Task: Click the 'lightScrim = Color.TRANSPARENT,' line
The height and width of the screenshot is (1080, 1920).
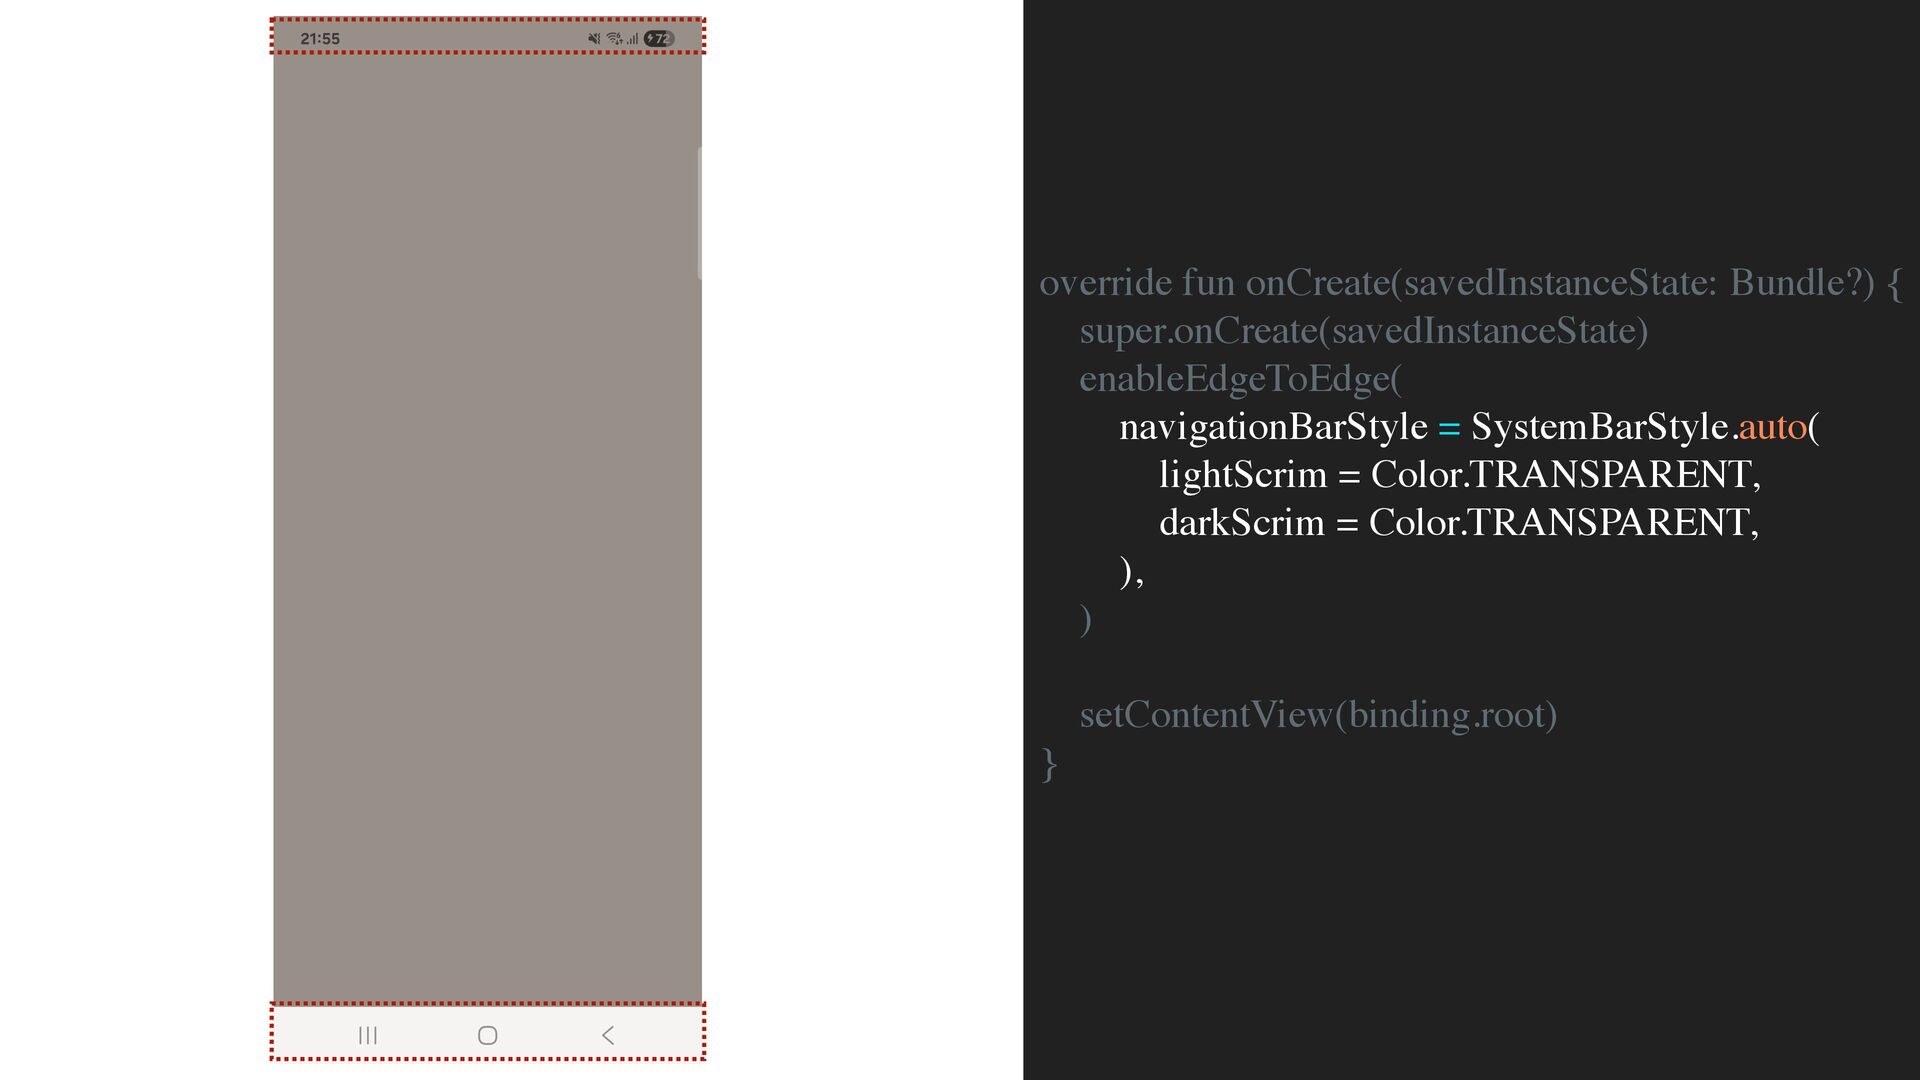Action: (x=1460, y=475)
